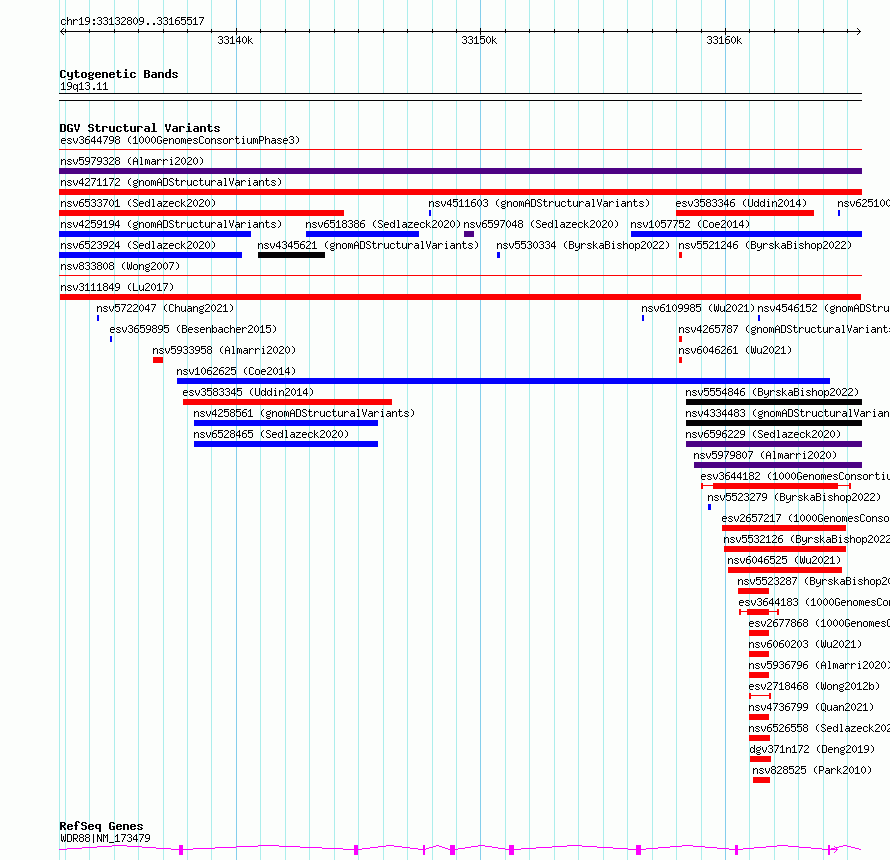This screenshot has height=860, width=890.
Task: Click the red dgv371n172 Deng2019 marker
Action: [761, 759]
